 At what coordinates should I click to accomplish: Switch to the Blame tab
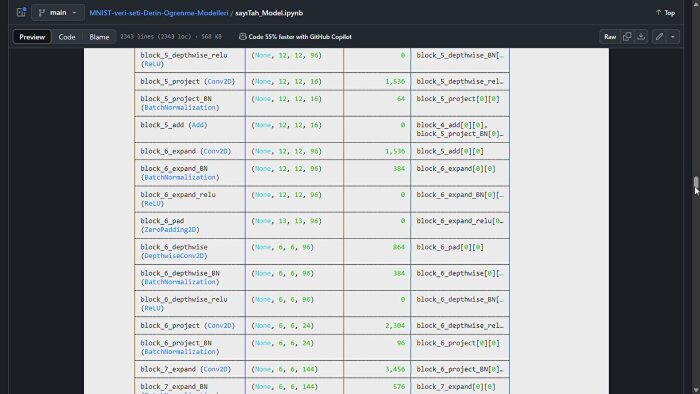(x=99, y=37)
